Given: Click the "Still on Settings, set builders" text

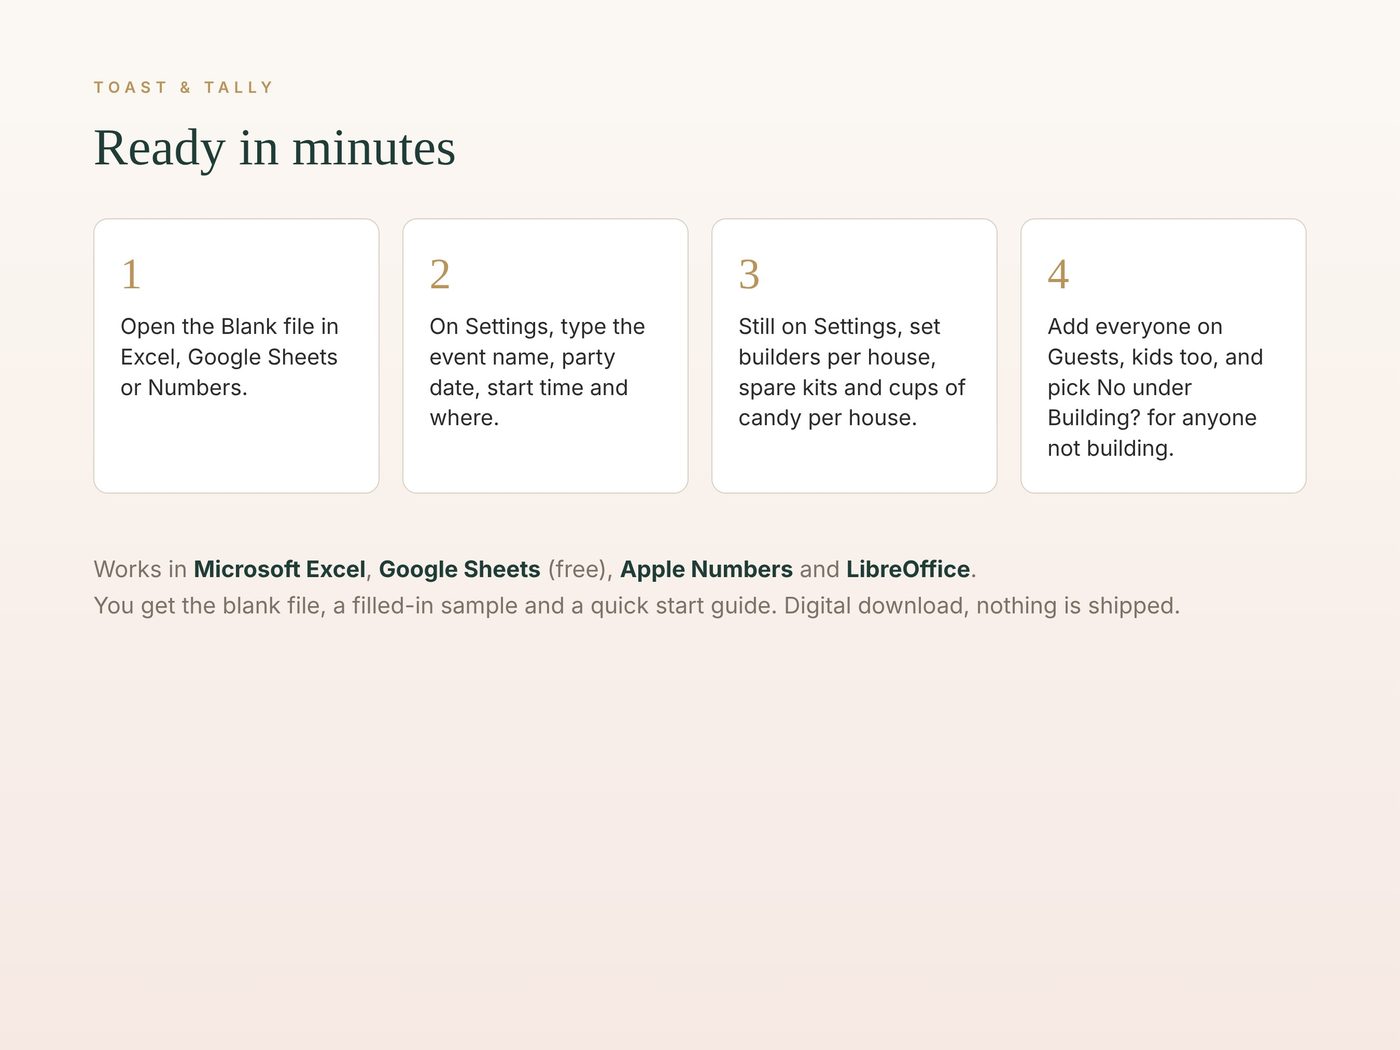Looking at the screenshot, I should coord(852,372).
